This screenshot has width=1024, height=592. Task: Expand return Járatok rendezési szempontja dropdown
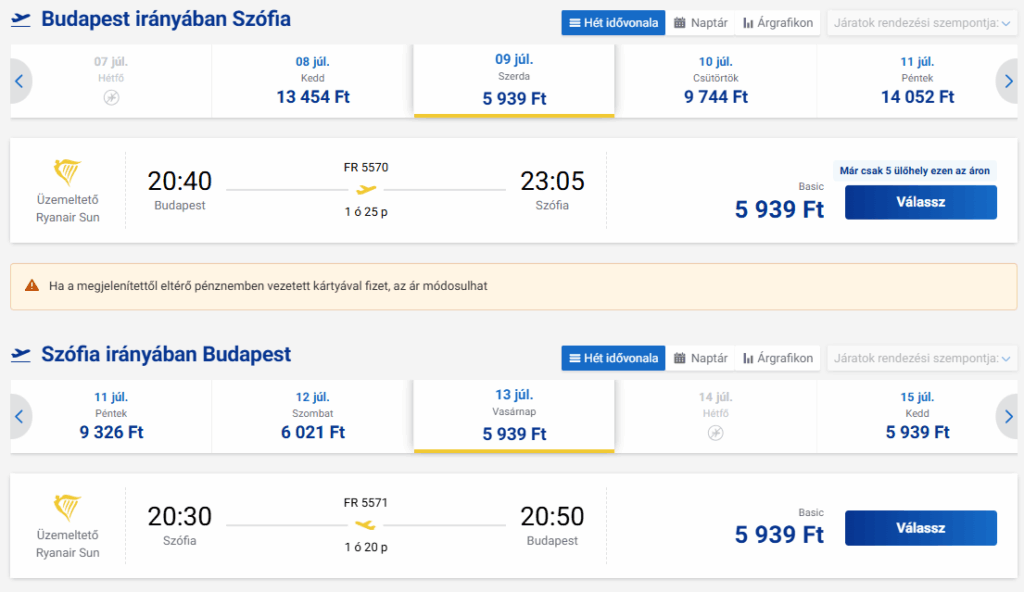[922, 358]
